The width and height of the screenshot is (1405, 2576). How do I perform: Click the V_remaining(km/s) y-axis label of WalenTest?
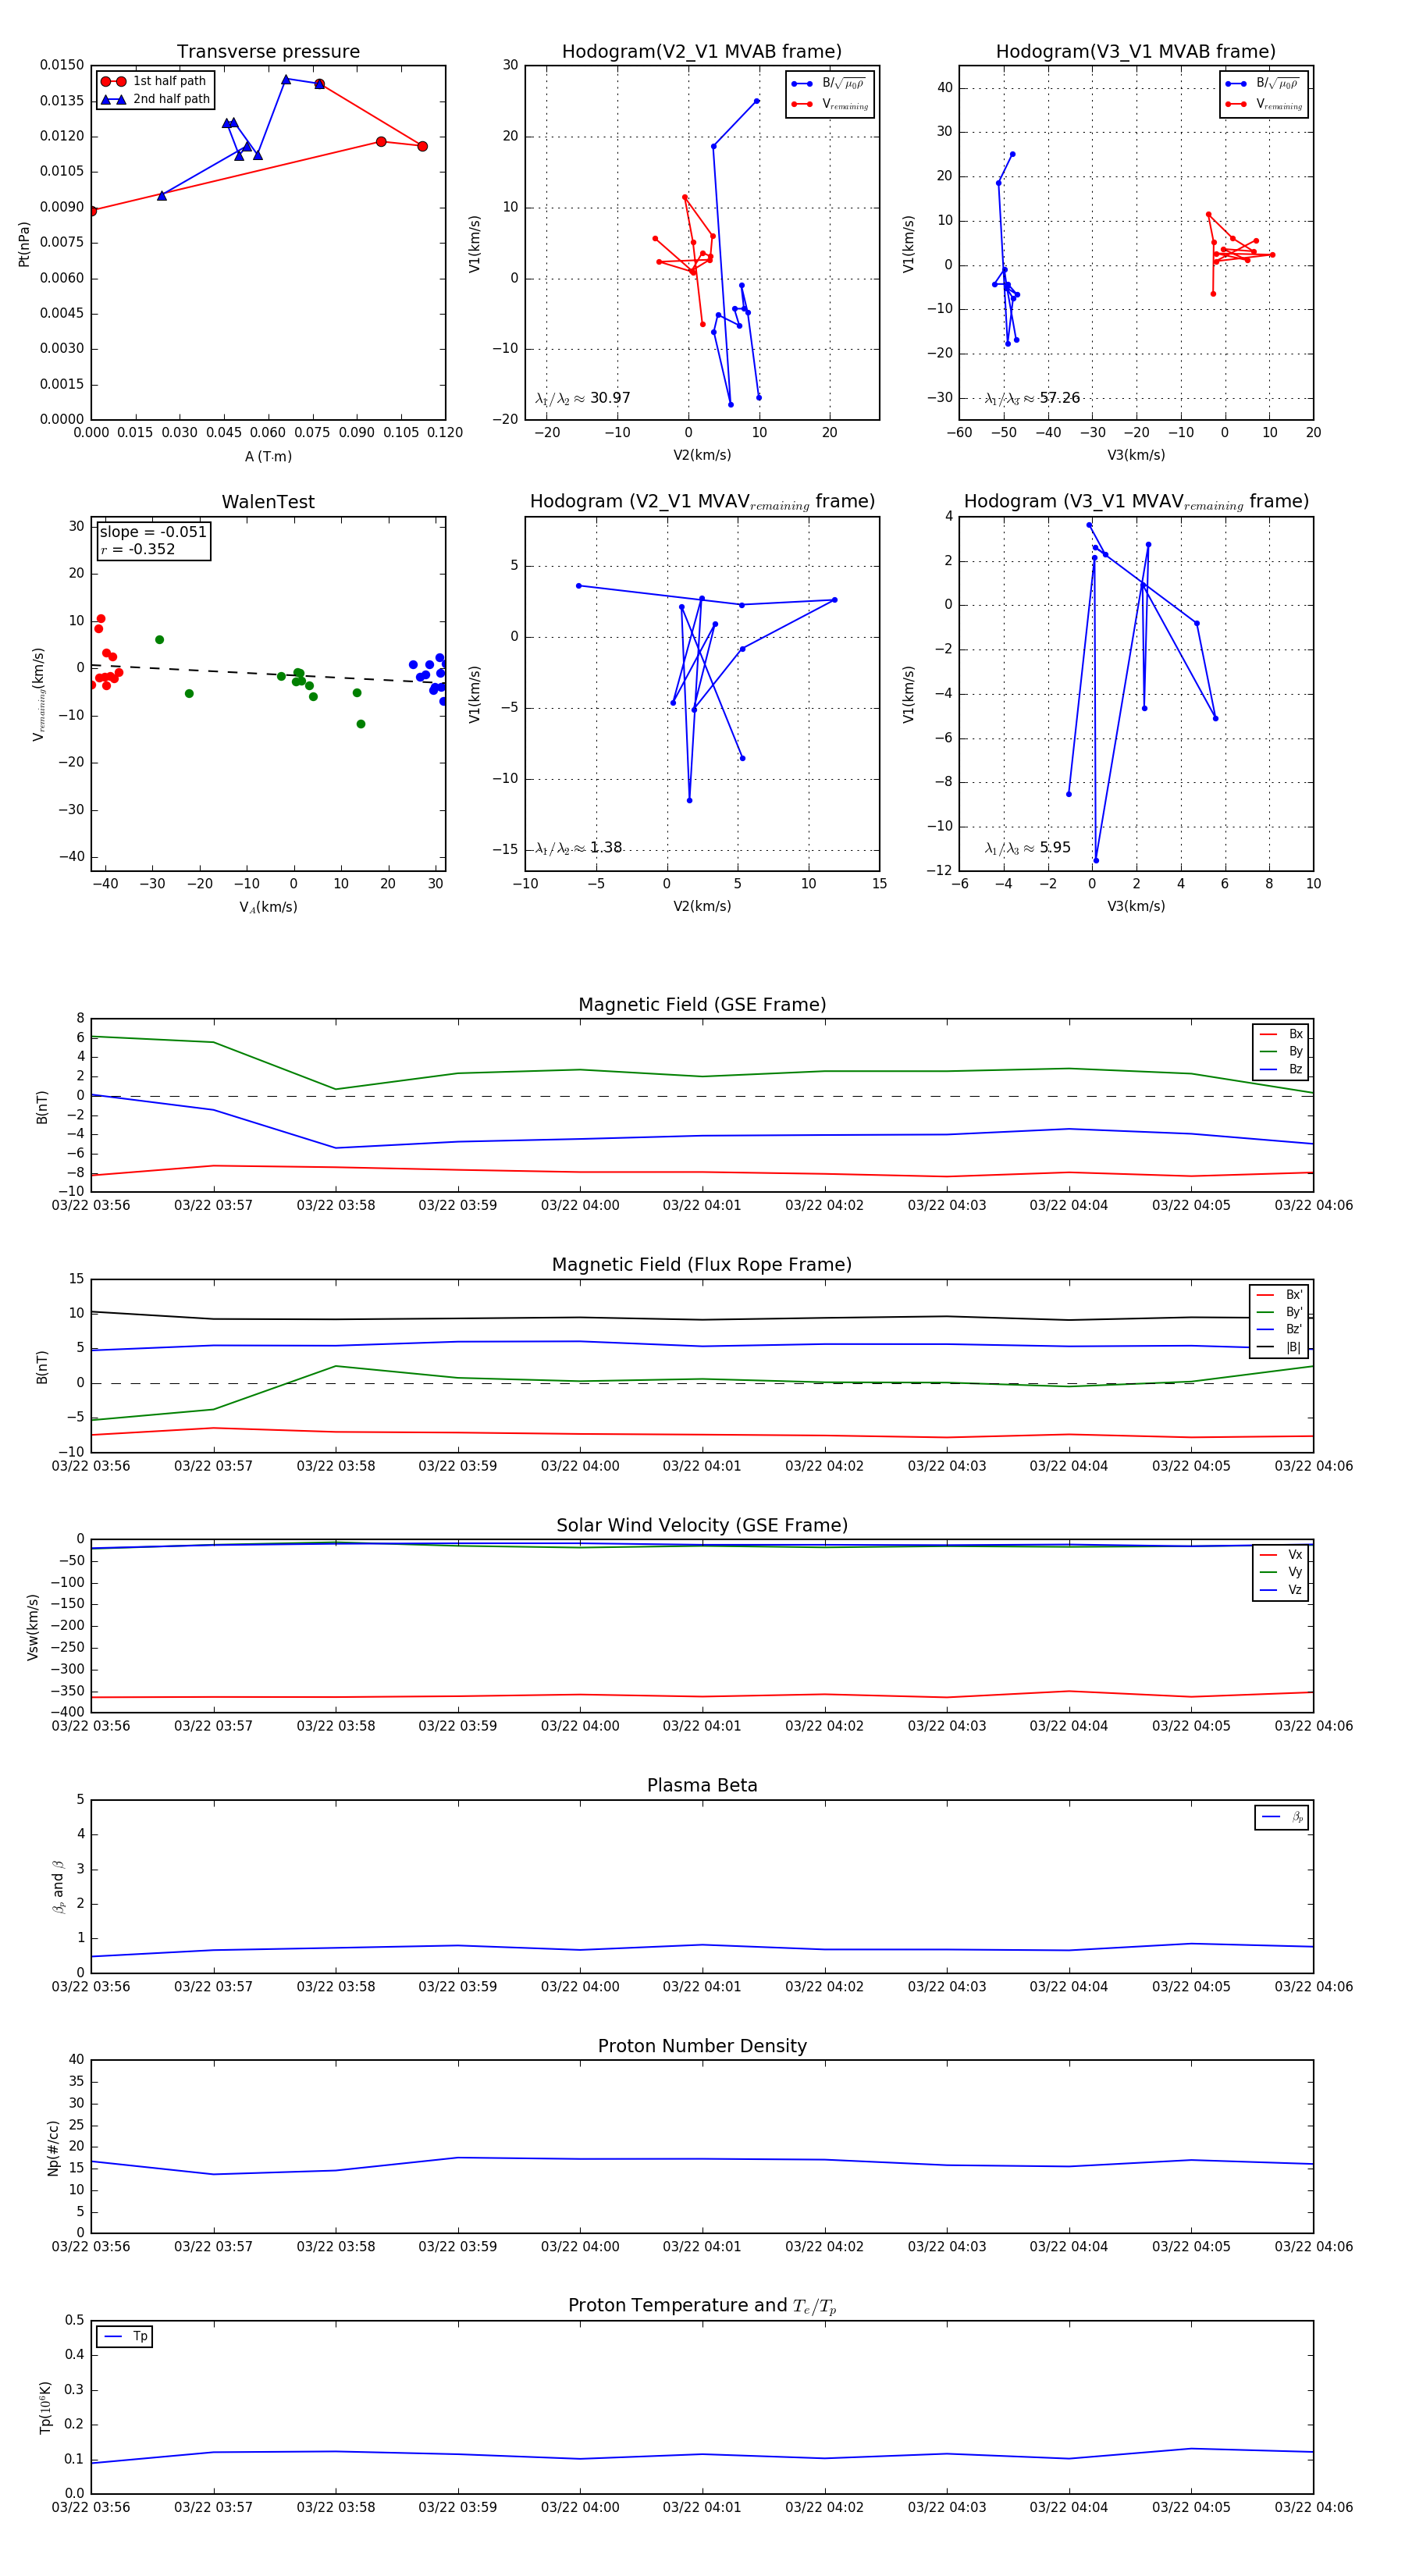[x=38, y=694]
